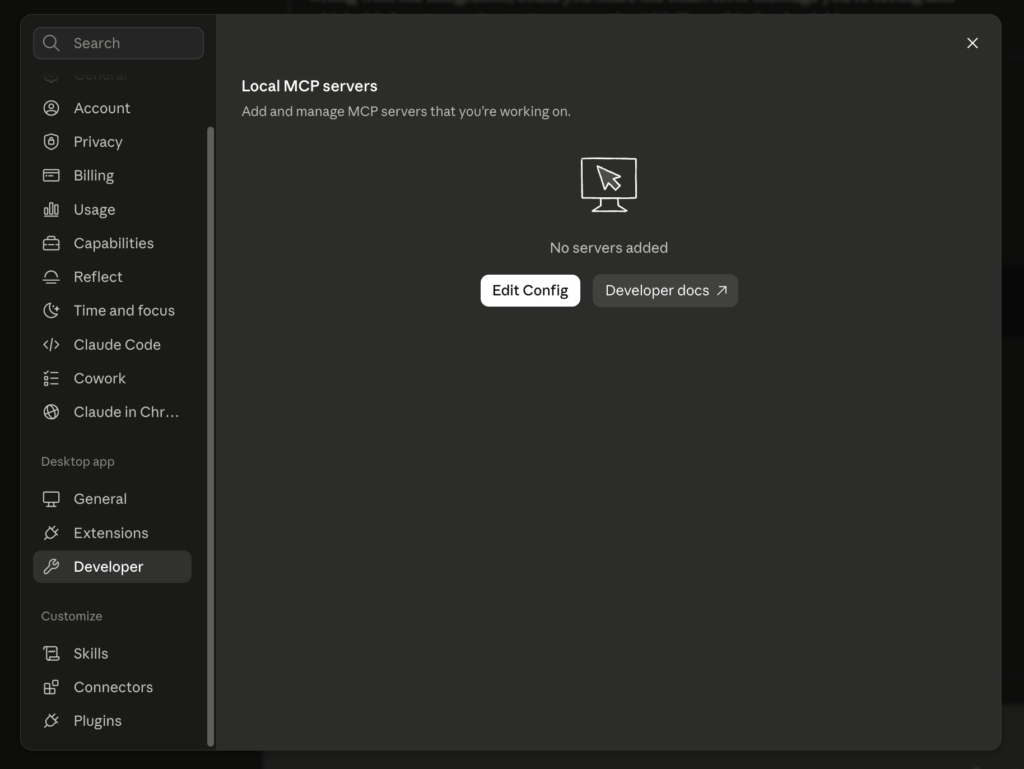
Task: Click the 'No servers added' text
Action: 609,248
